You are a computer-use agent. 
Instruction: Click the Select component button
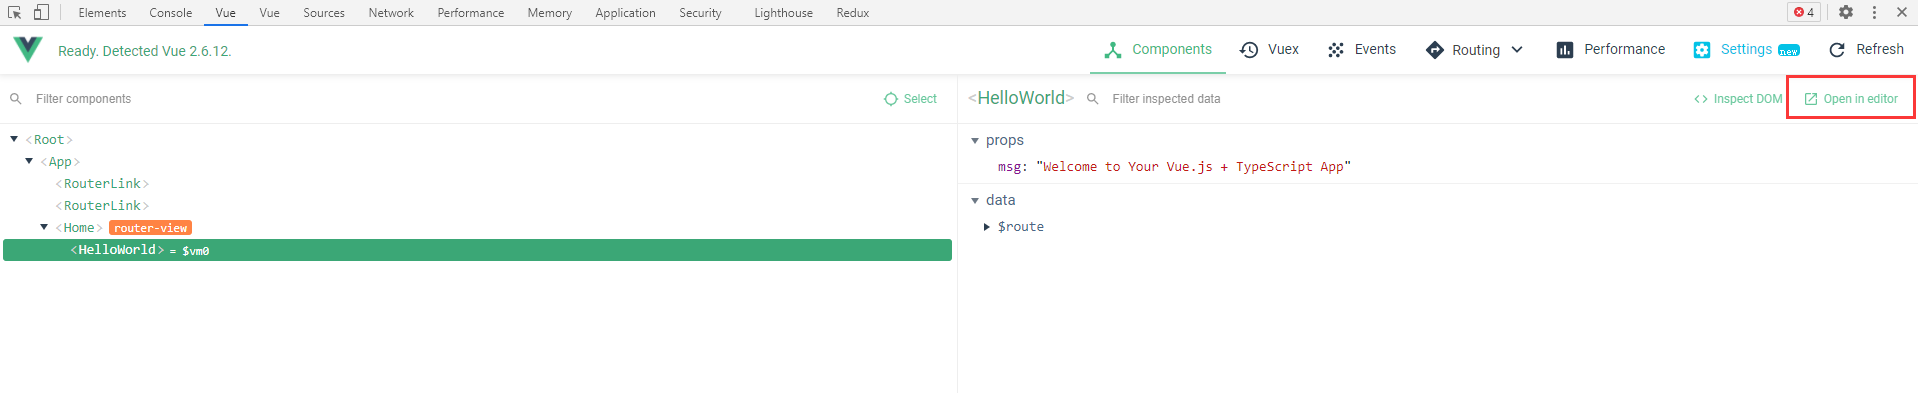click(910, 99)
